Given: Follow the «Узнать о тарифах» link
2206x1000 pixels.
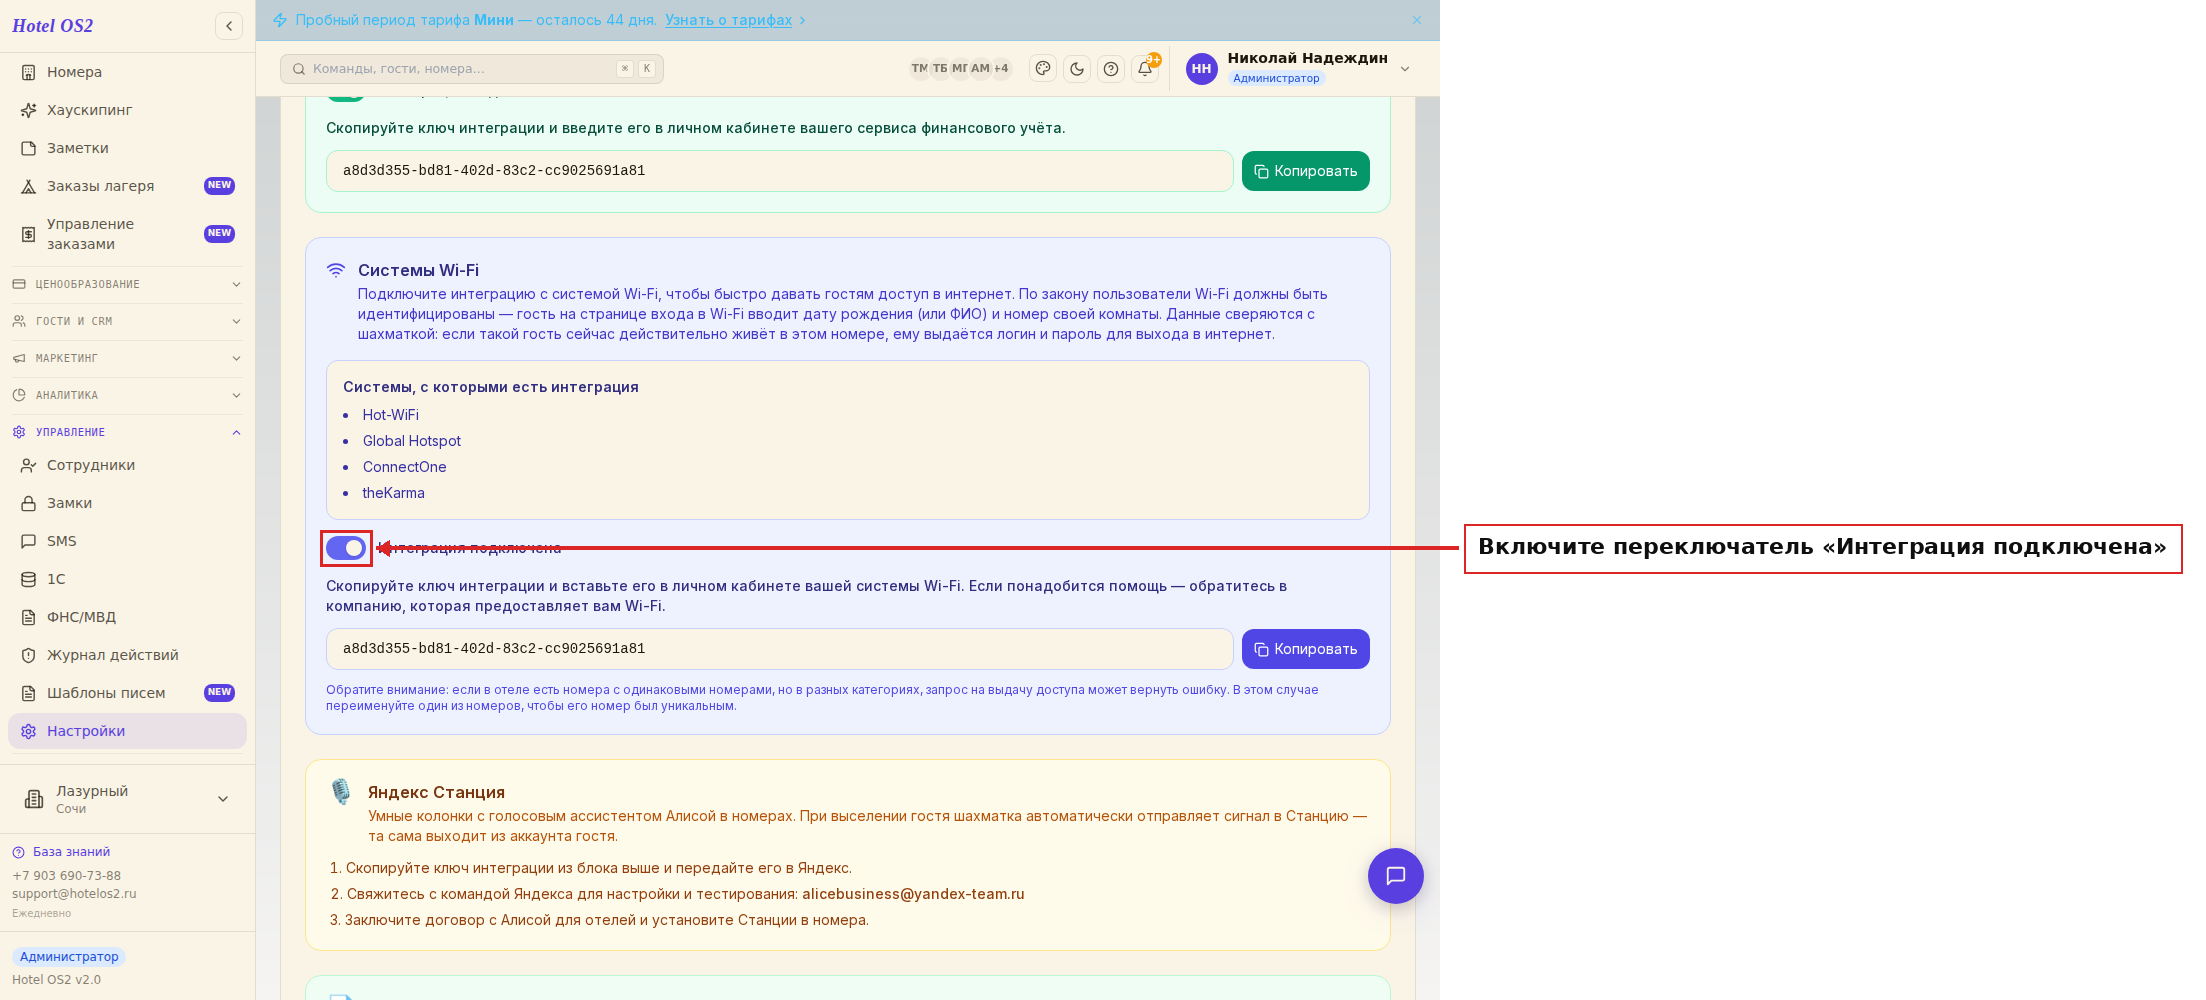Looking at the screenshot, I should [x=728, y=20].
